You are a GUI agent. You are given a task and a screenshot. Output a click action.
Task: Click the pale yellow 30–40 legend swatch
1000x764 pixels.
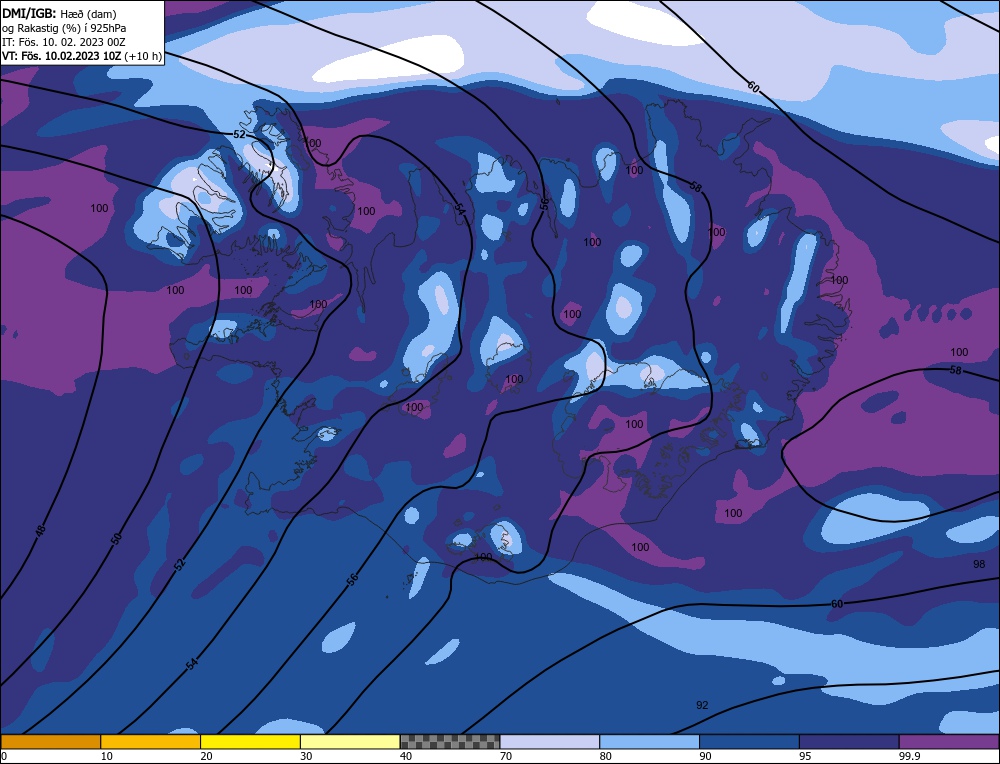coord(350,742)
